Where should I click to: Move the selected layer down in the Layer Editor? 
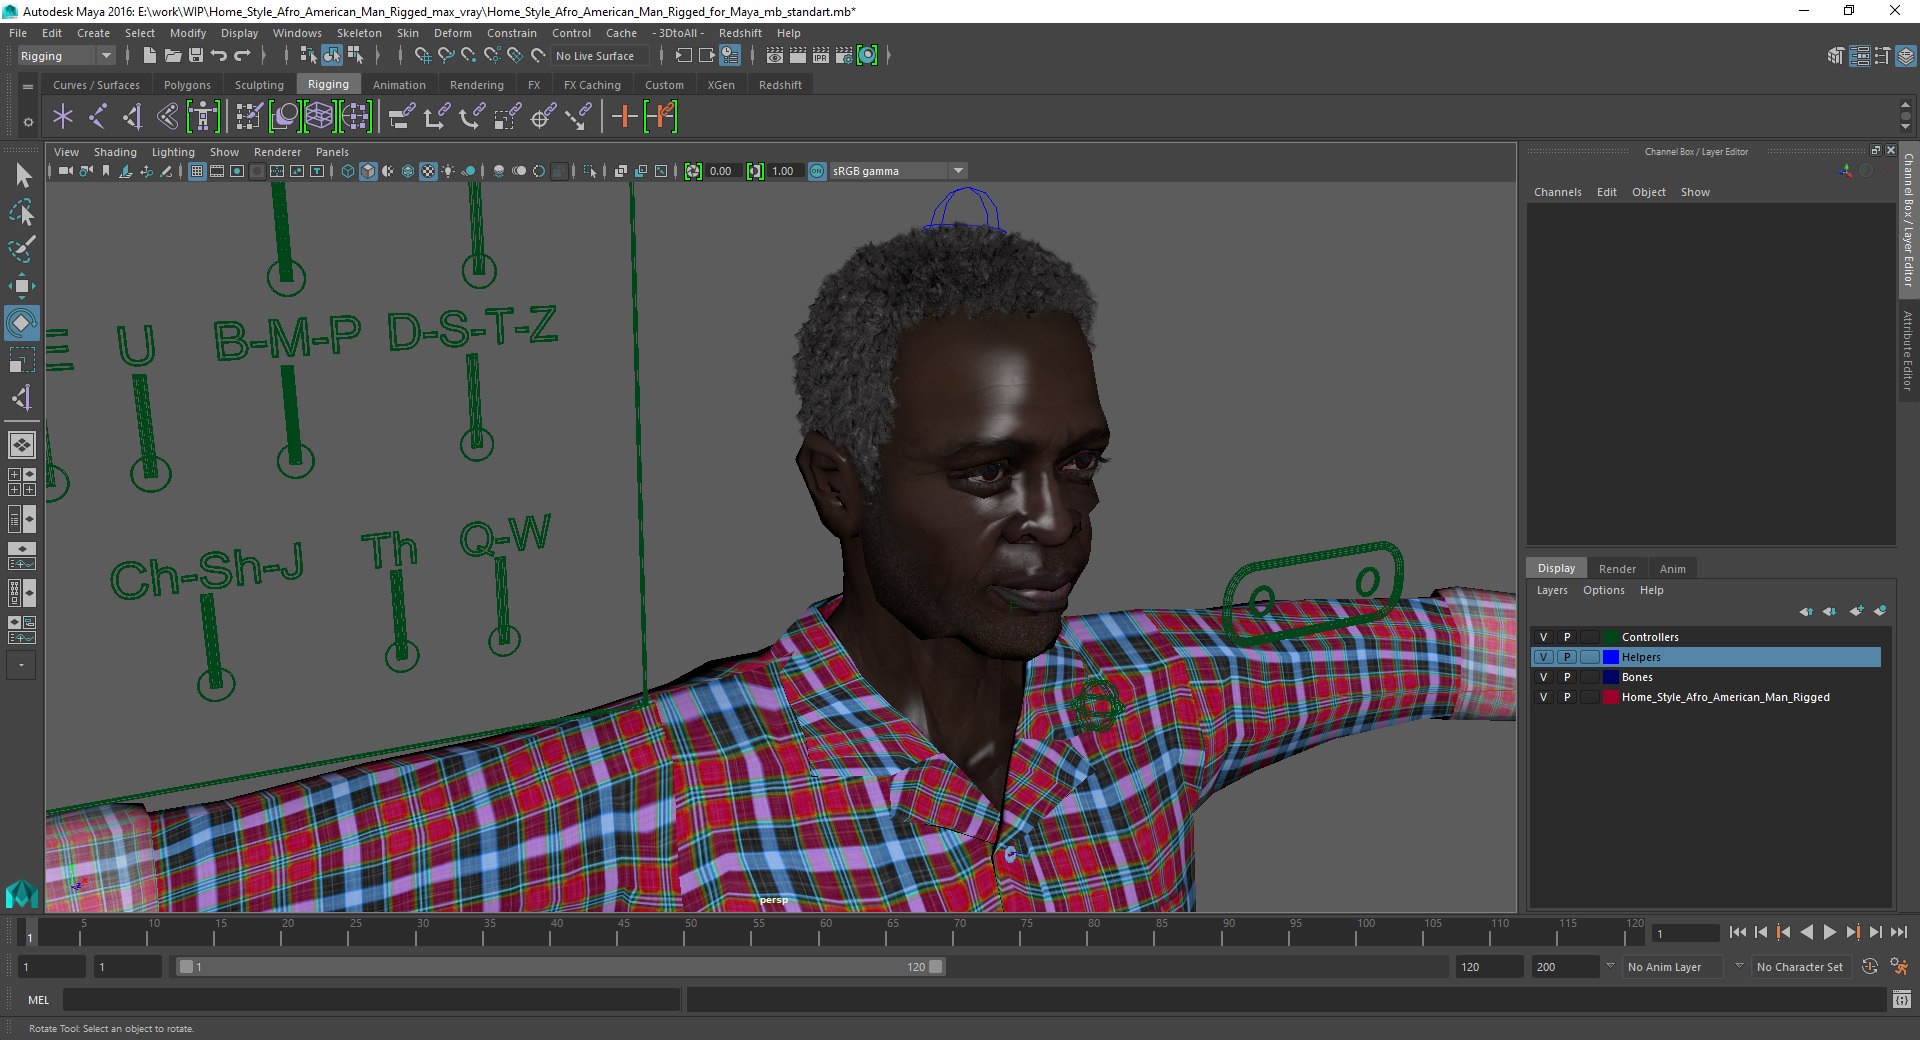[x=1829, y=611]
